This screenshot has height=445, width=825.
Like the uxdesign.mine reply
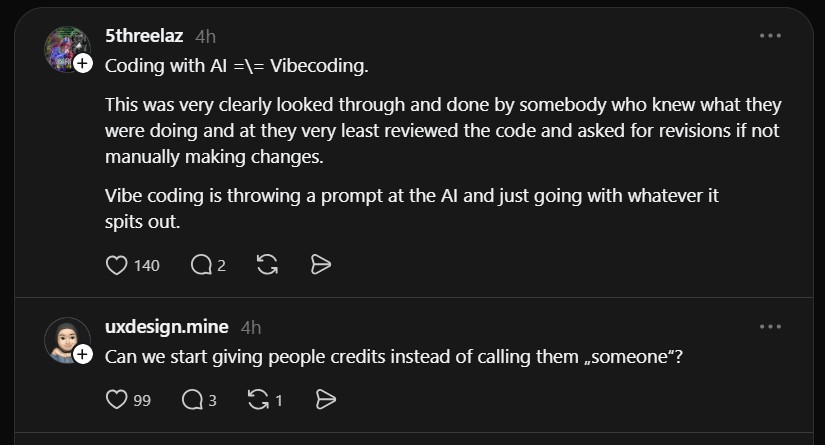point(118,400)
